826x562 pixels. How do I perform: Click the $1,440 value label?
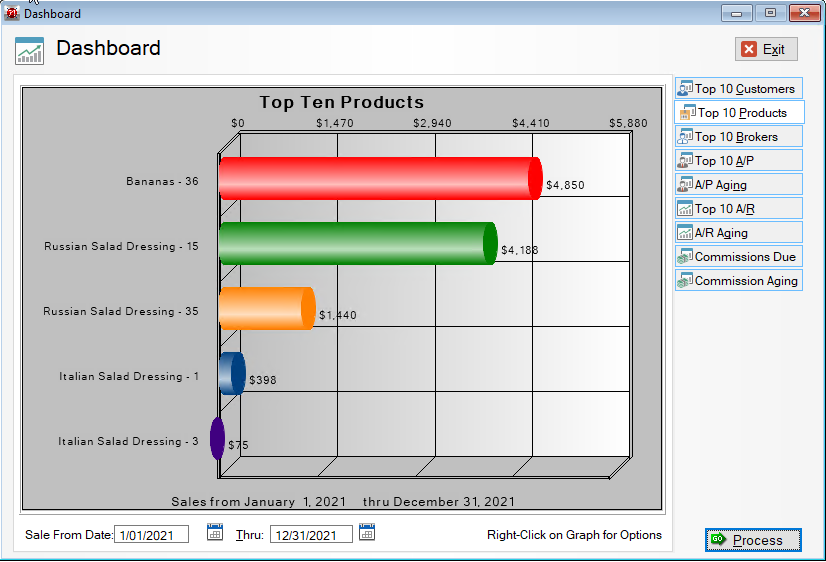click(x=338, y=315)
